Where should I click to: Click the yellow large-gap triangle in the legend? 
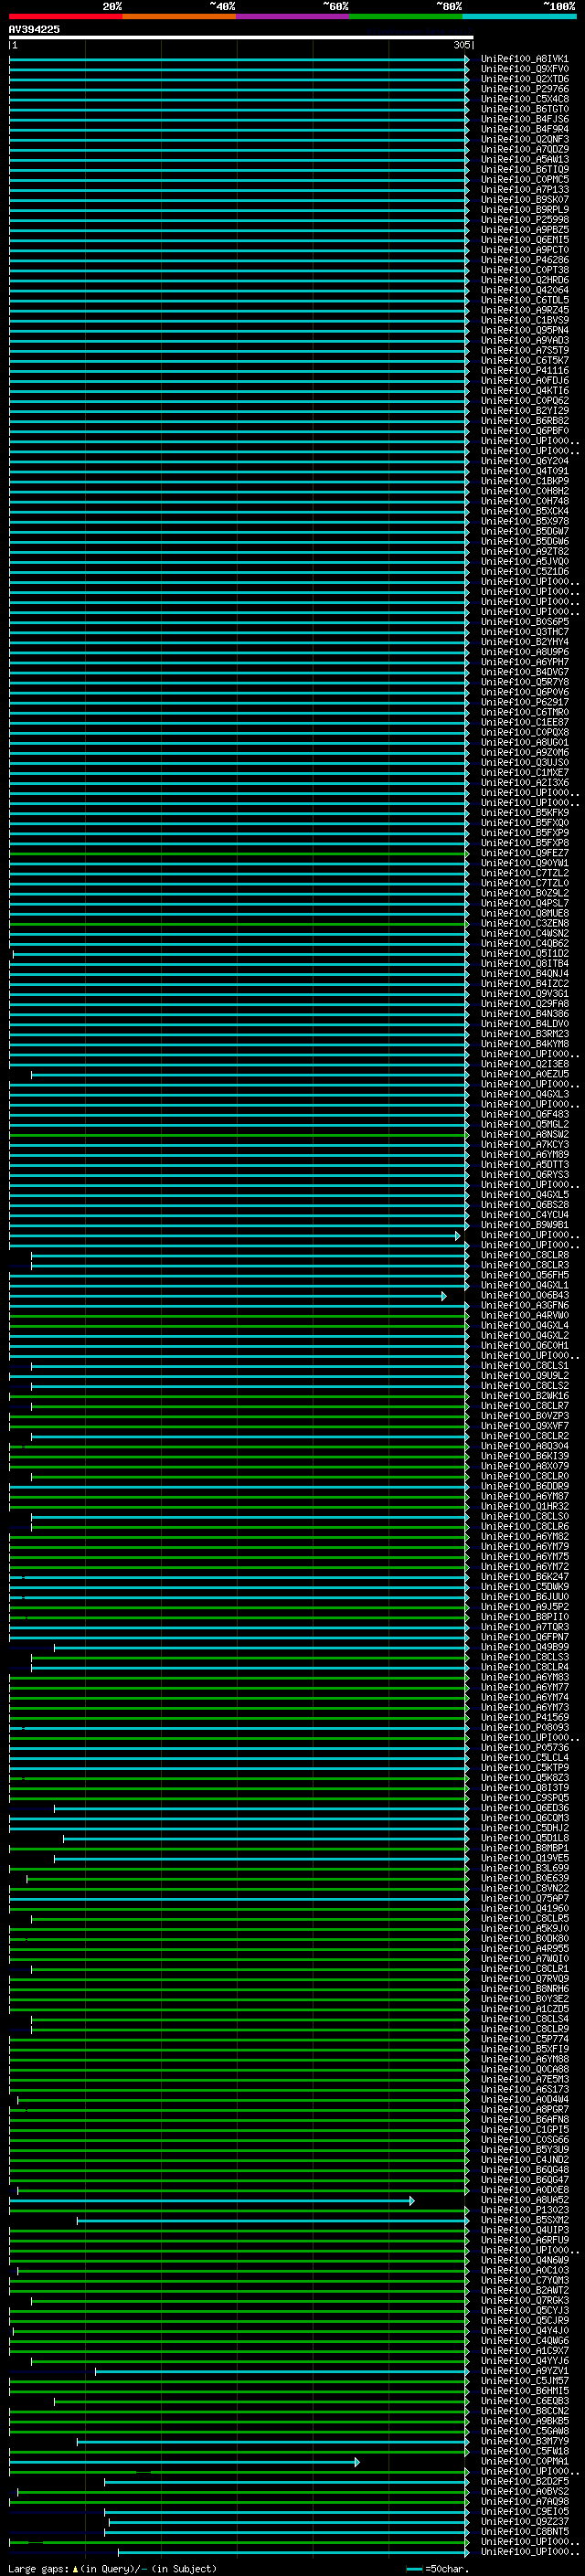click(75, 2569)
